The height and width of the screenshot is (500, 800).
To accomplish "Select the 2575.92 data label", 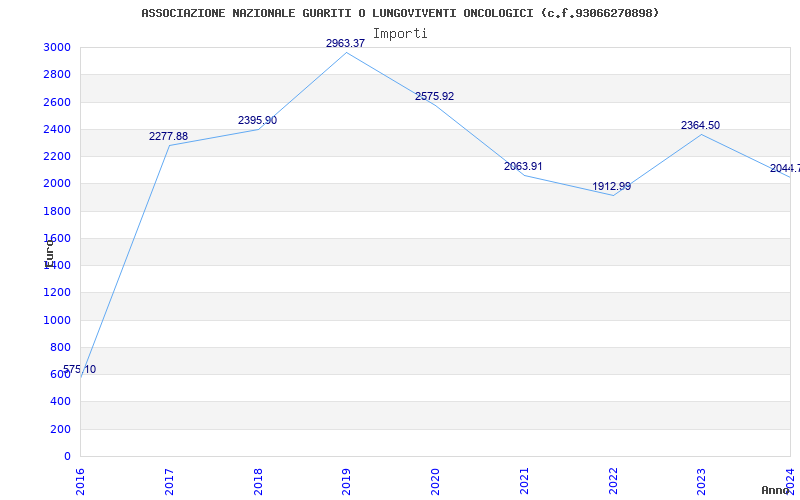I will click(434, 97).
